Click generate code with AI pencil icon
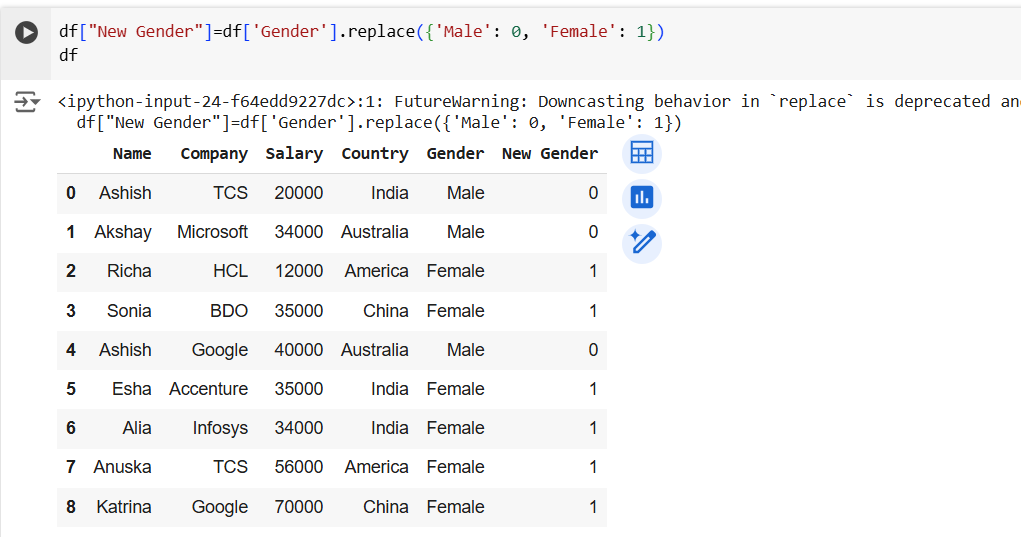The image size is (1021, 537). [642, 243]
